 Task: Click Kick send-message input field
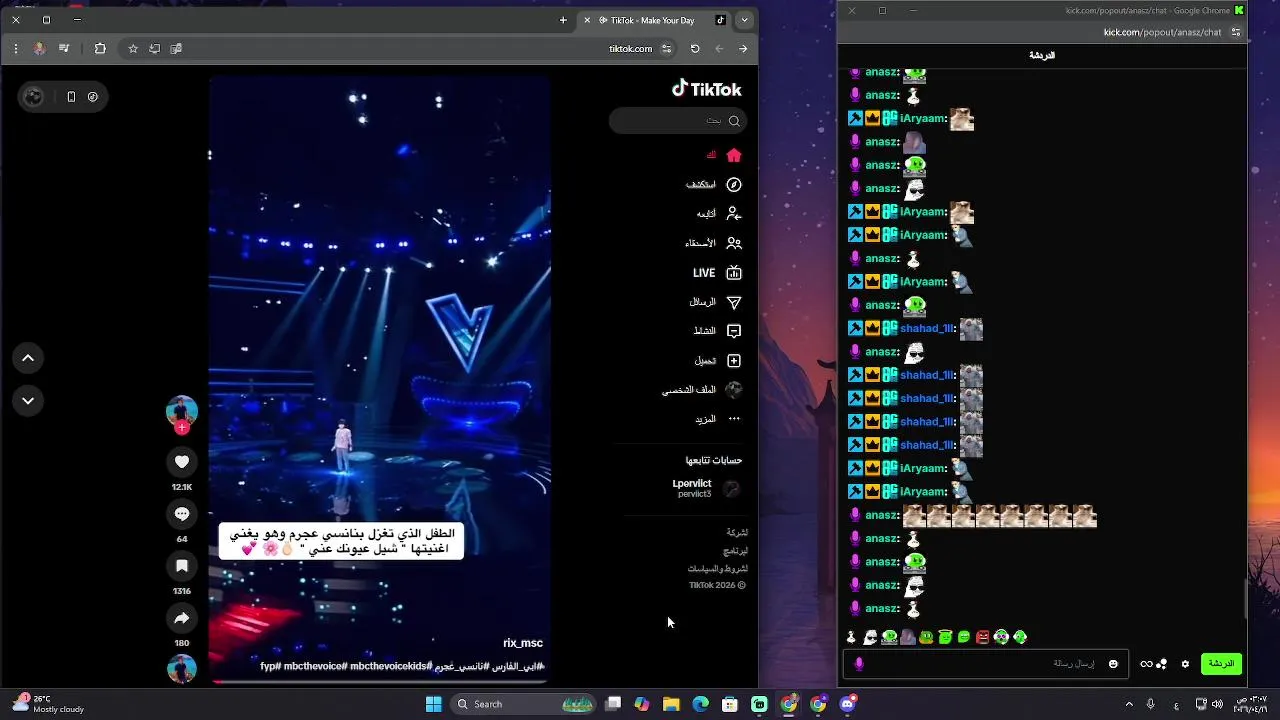coord(985,664)
